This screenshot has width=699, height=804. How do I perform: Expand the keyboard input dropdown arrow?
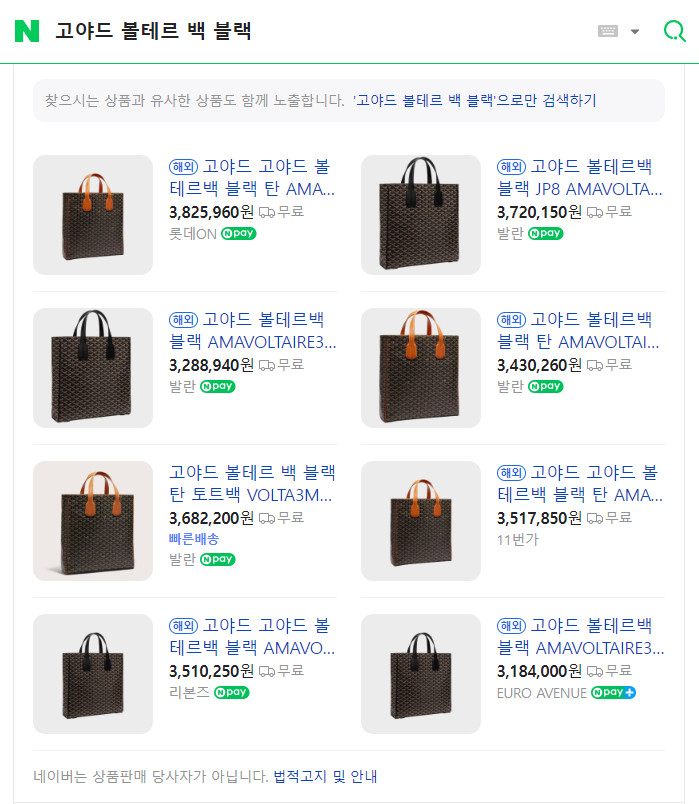pyautogui.click(x=634, y=32)
